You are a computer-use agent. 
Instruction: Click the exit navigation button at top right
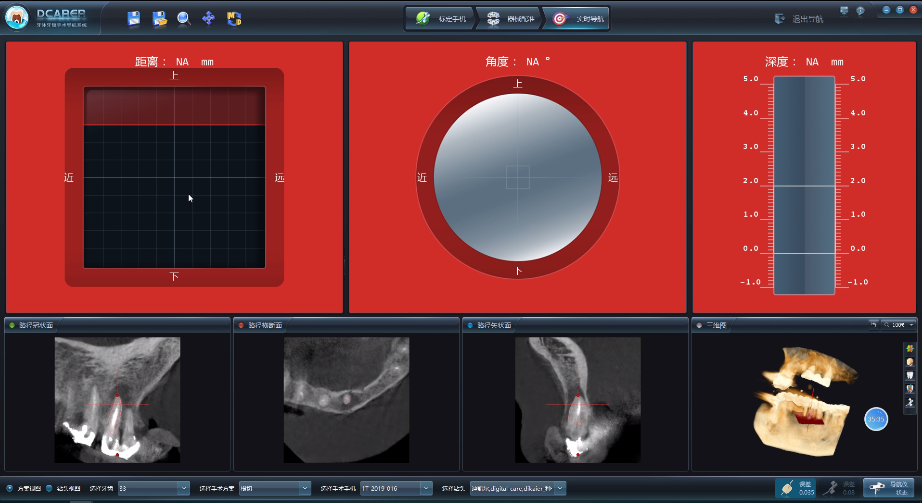pos(799,18)
